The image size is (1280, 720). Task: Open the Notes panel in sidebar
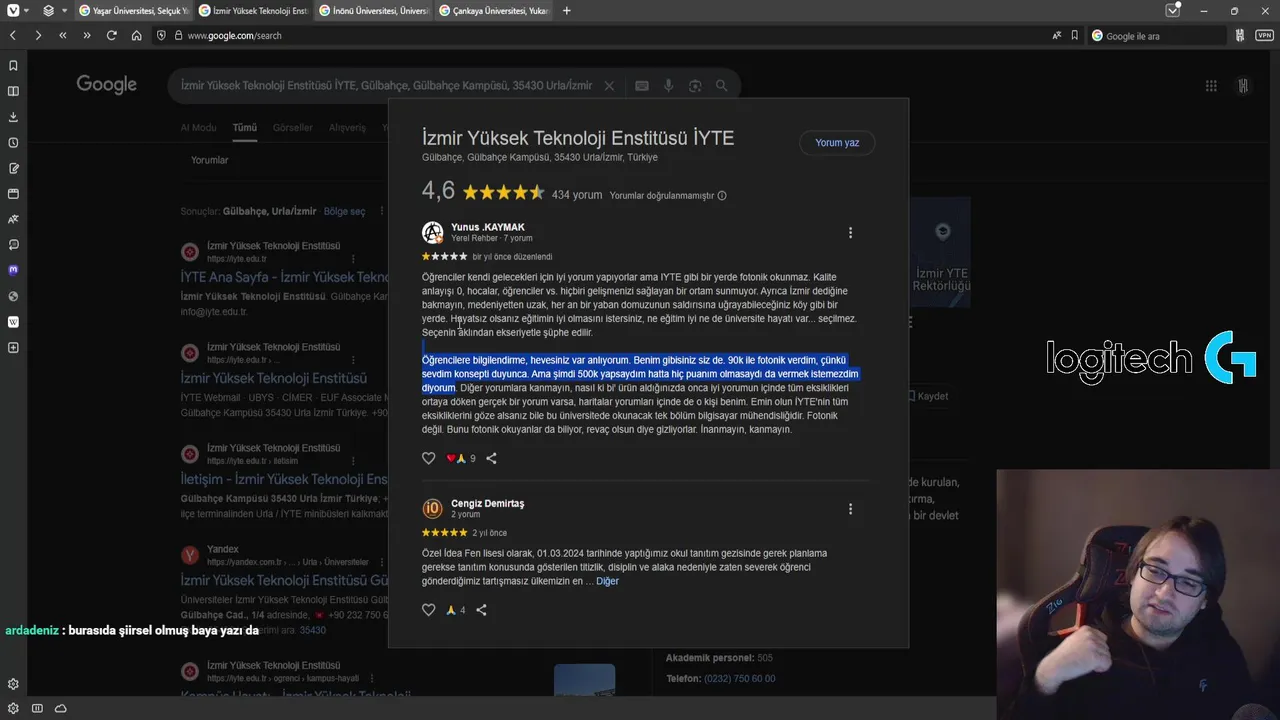(x=13, y=168)
